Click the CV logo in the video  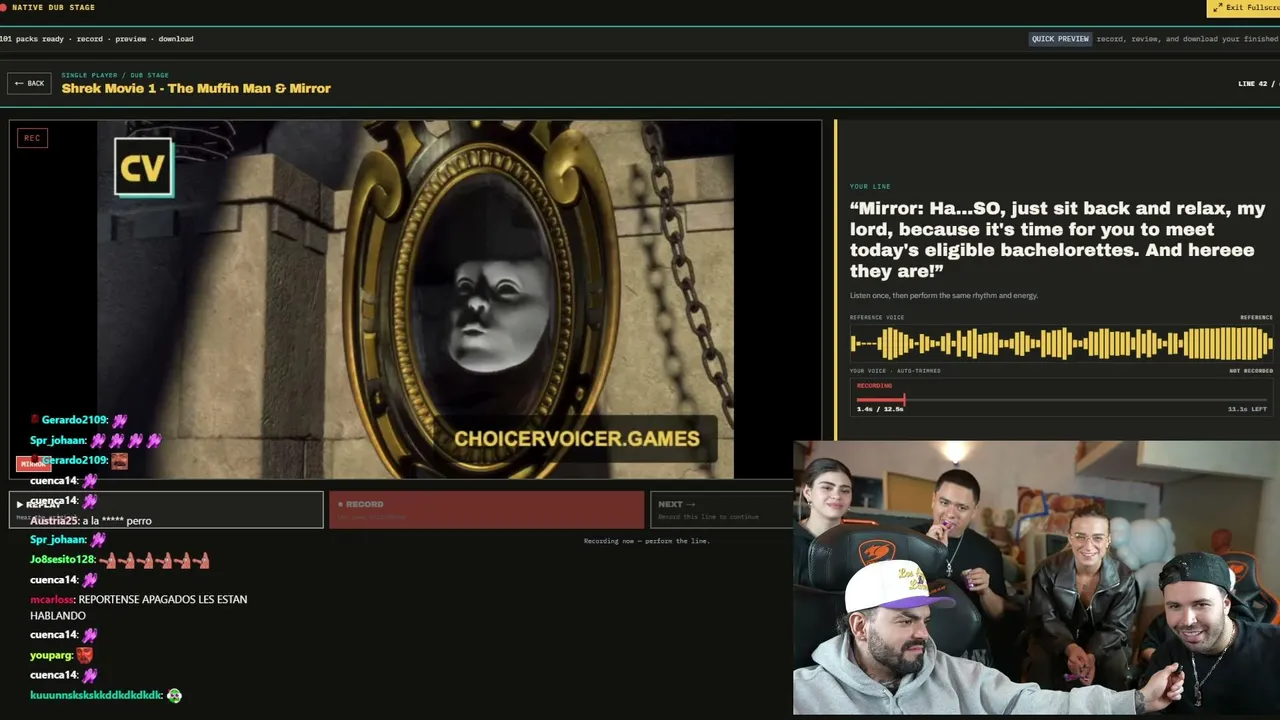click(144, 167)
